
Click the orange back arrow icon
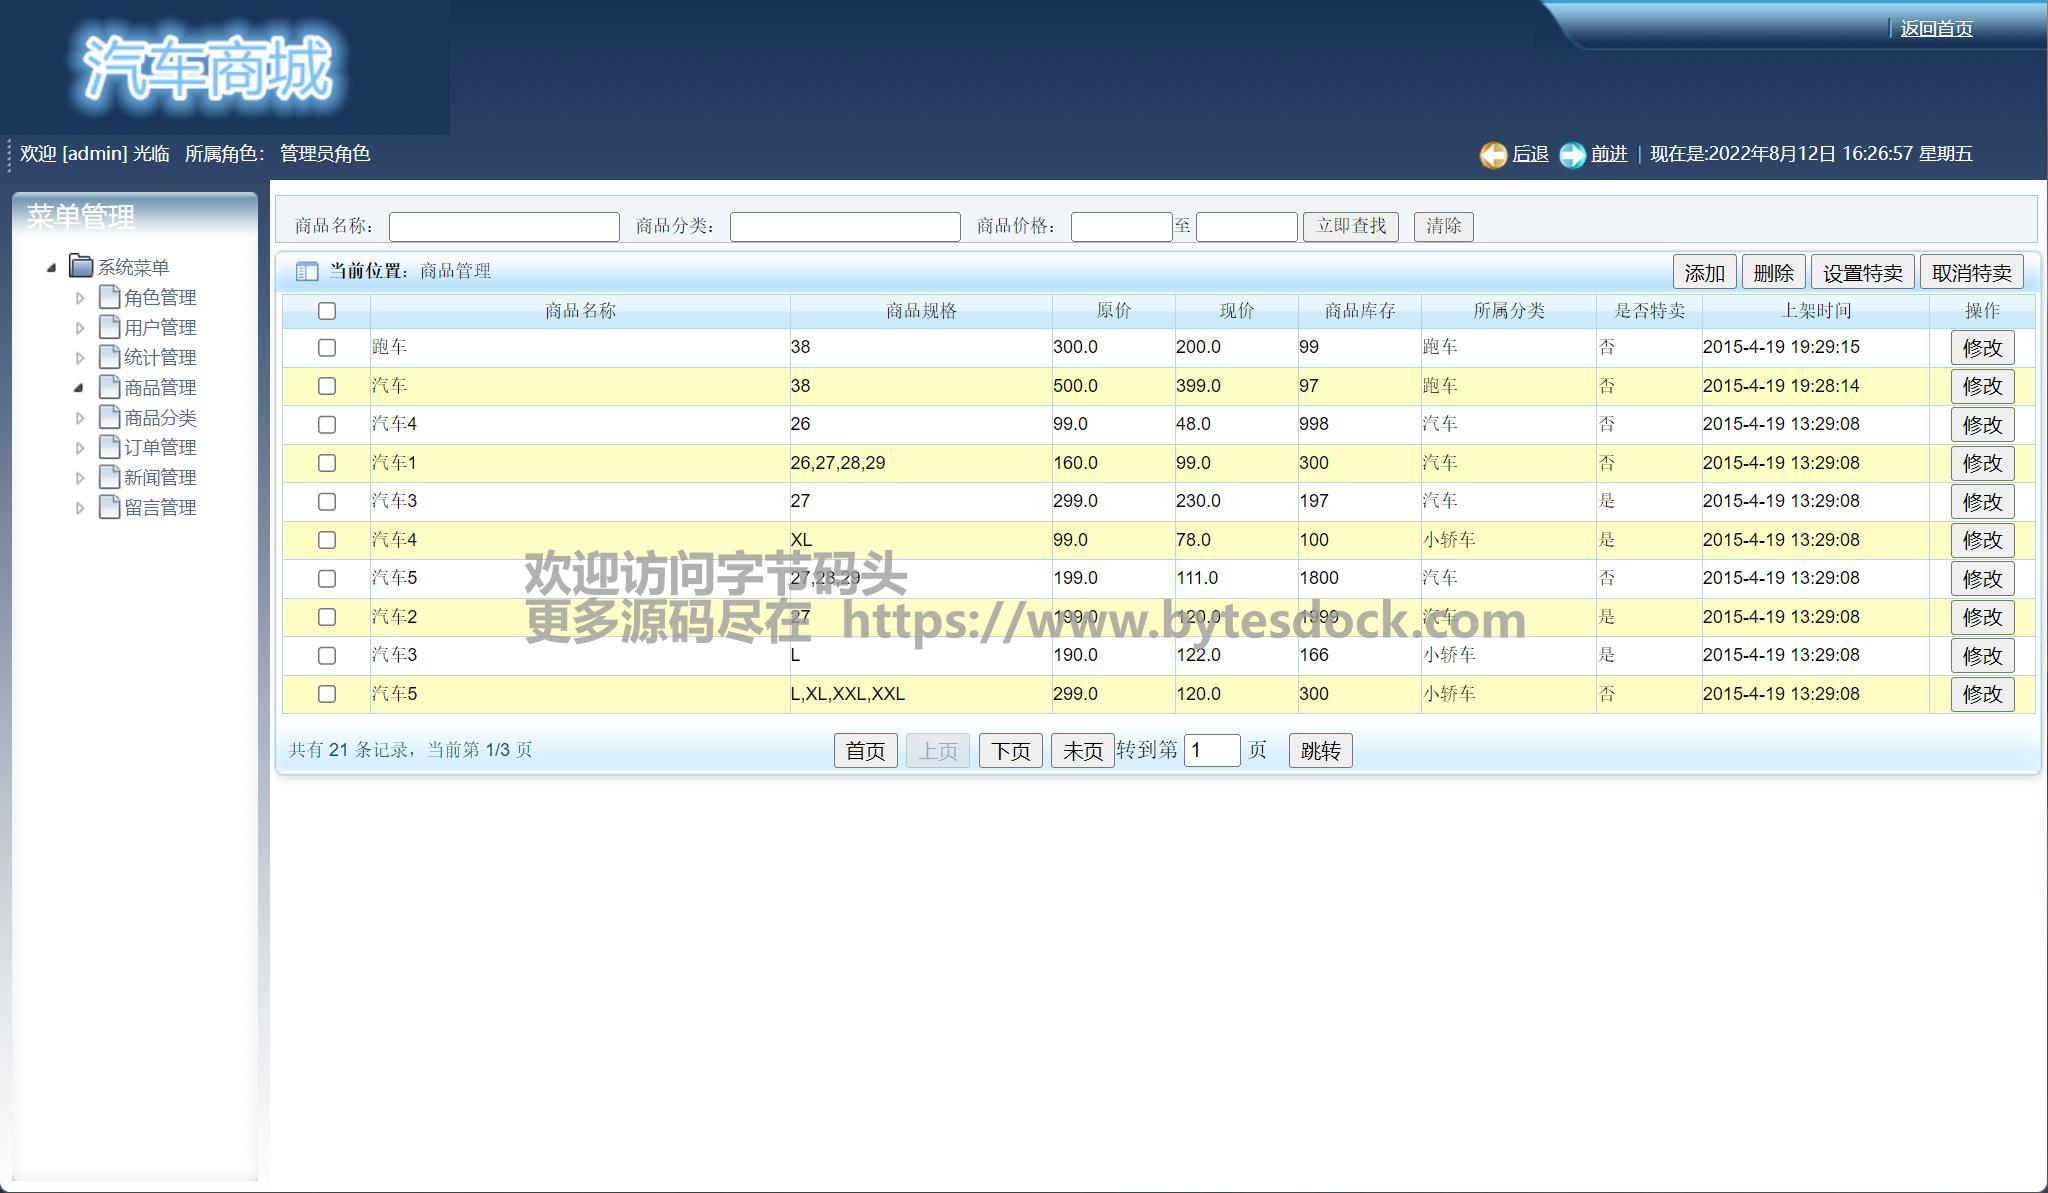tap(1492, 155)
